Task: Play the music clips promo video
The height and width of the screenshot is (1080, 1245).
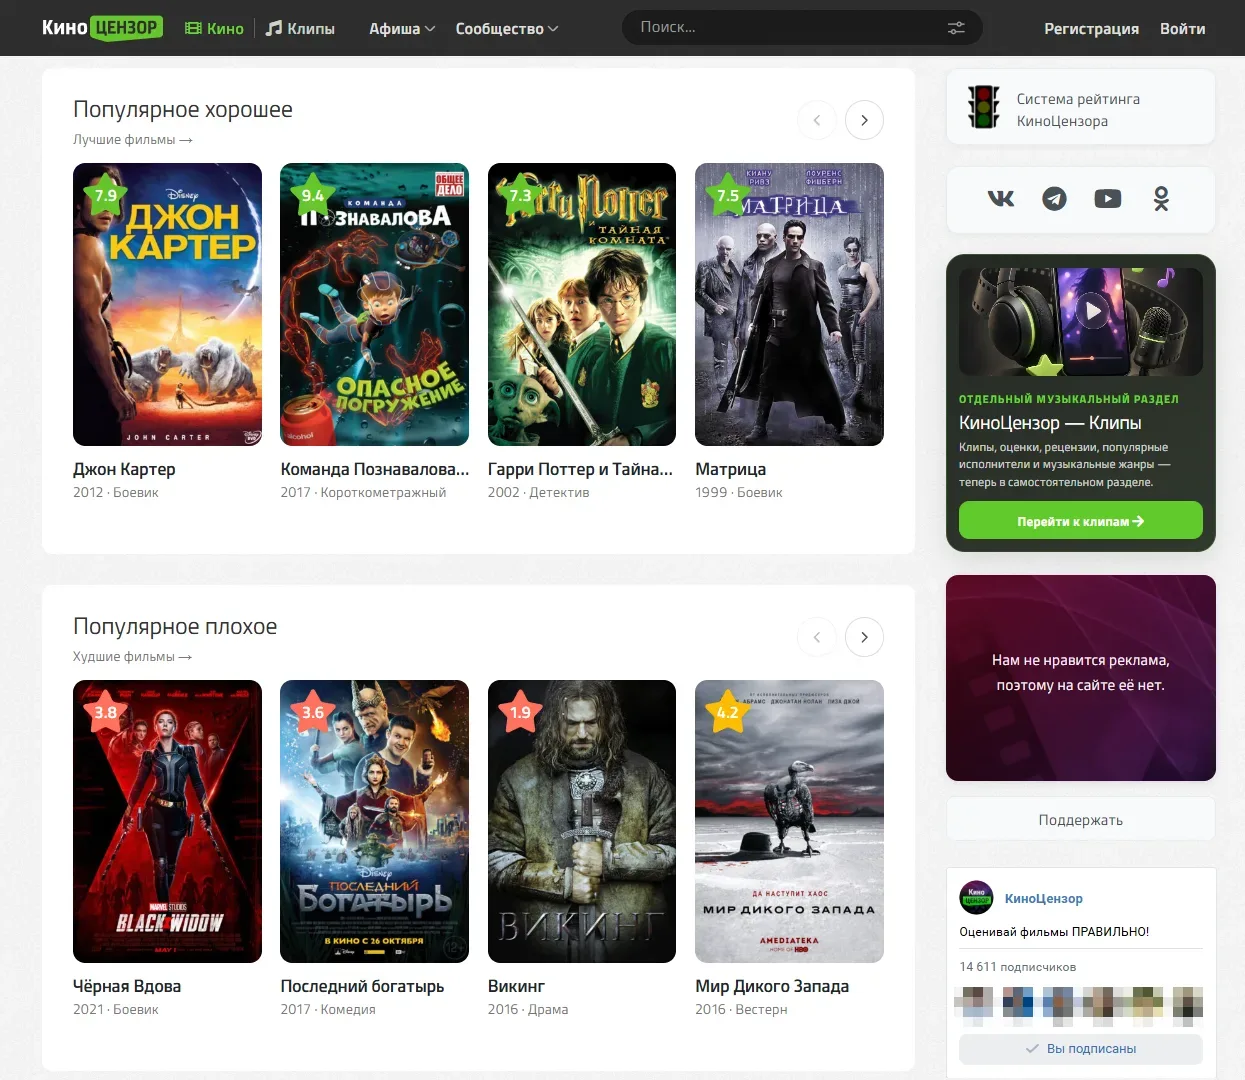Action: click(x=1093, y=312)
